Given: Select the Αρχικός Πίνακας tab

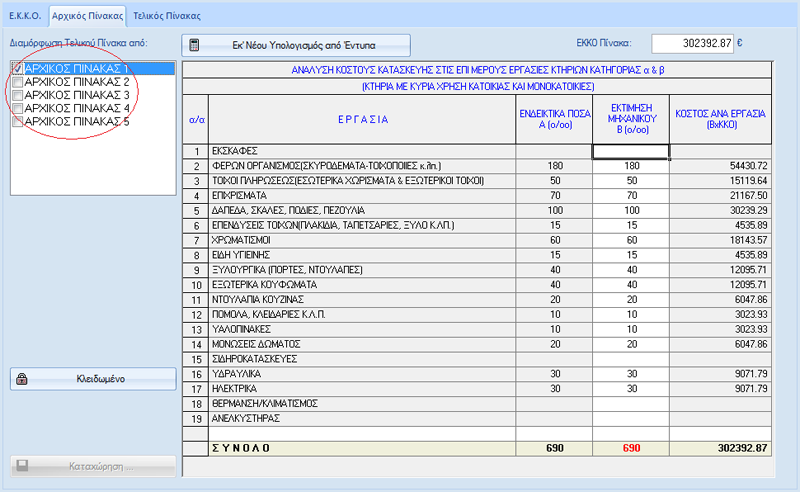Looking at the screenshot, I should 87,16.
